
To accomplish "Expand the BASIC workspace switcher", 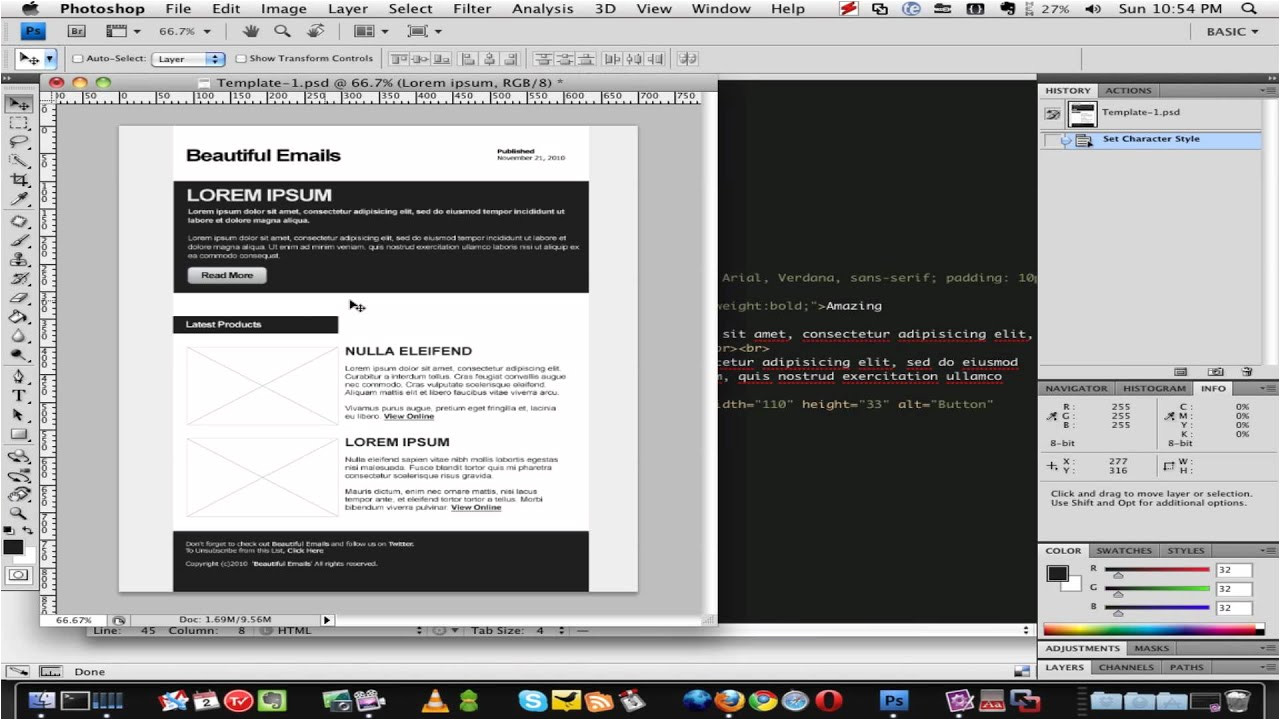I will click(1232, 31).
